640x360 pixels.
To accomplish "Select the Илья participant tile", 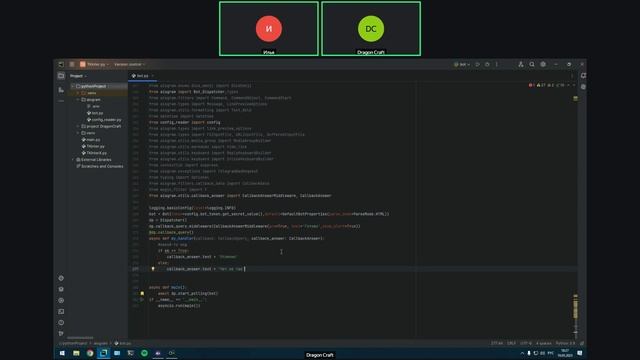I will coord(269,29).
